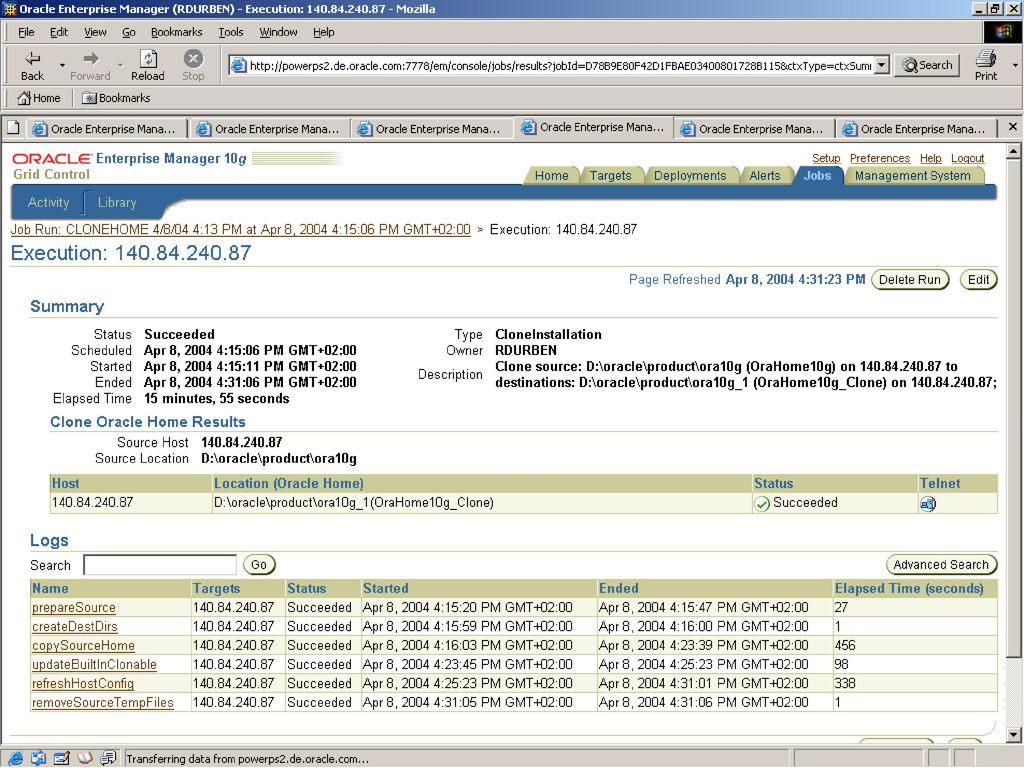The image size is (1024, 768).
Task: Click the page scrollbar up arrow
Action: click(1013, 152)
